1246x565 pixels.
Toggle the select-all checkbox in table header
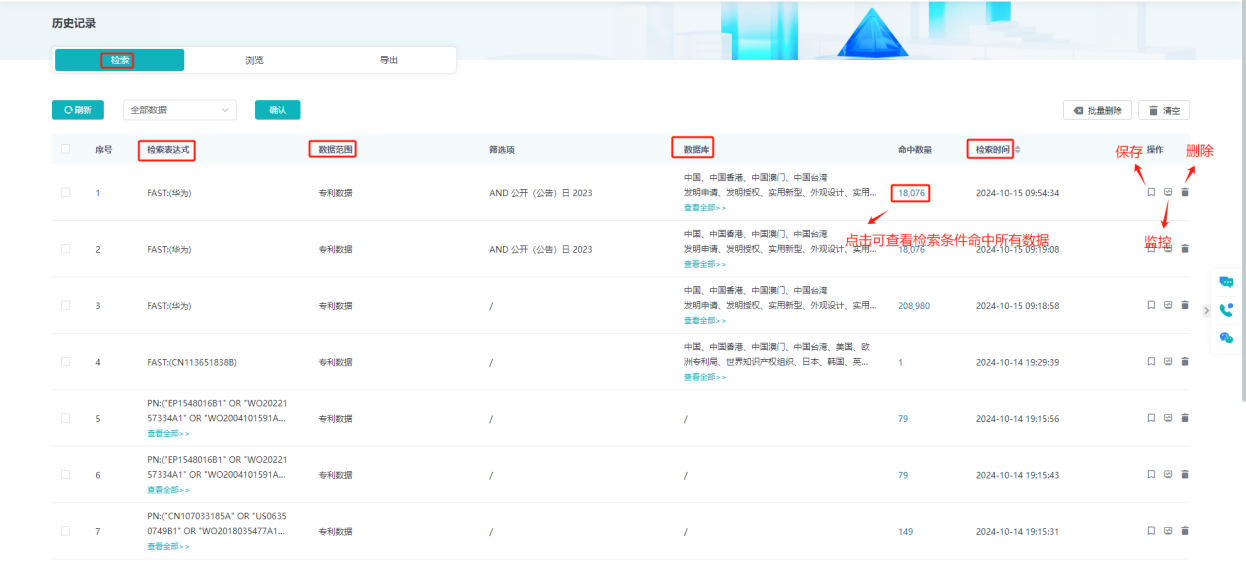(x=66, y=149)
